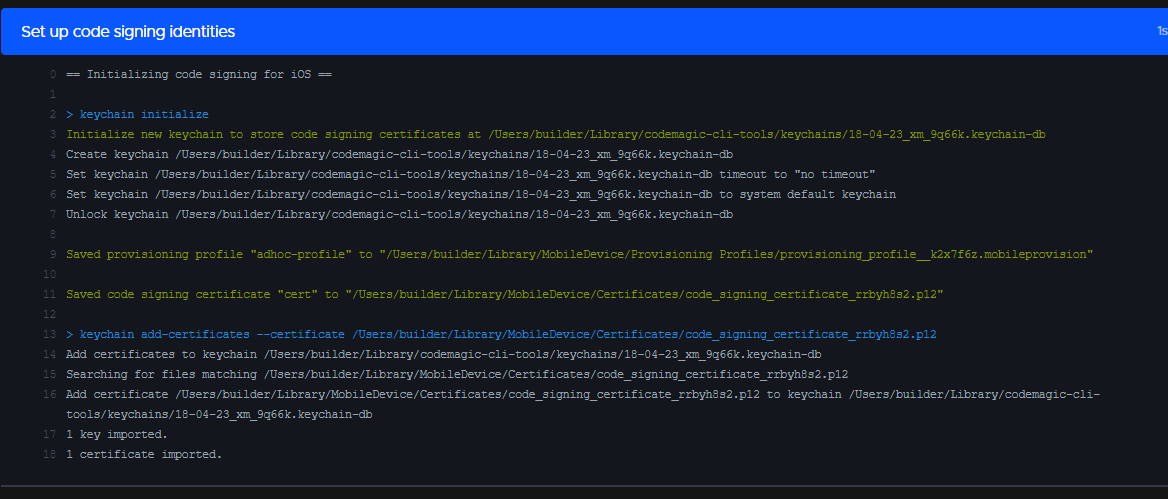Click the "> keychain add-certificates --certificate" command line
1168x499 pixels.
pos(501,335)
